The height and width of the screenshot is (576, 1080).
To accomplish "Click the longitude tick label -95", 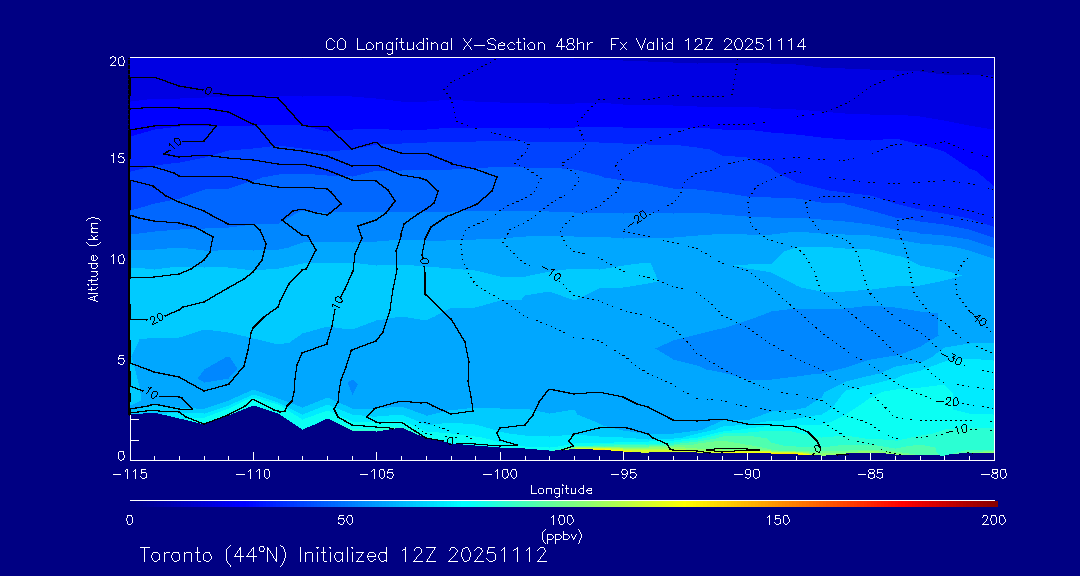I will (x=623, y=474).
